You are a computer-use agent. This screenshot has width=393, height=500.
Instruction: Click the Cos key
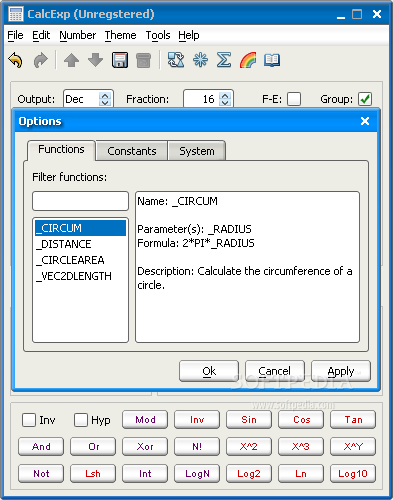coord(301,420)
